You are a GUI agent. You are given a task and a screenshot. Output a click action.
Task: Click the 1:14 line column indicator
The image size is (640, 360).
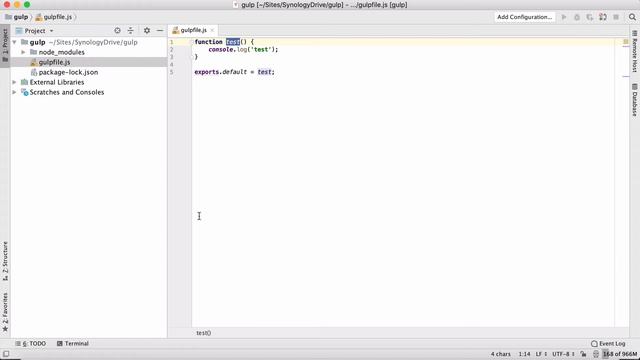pos(524,354)
